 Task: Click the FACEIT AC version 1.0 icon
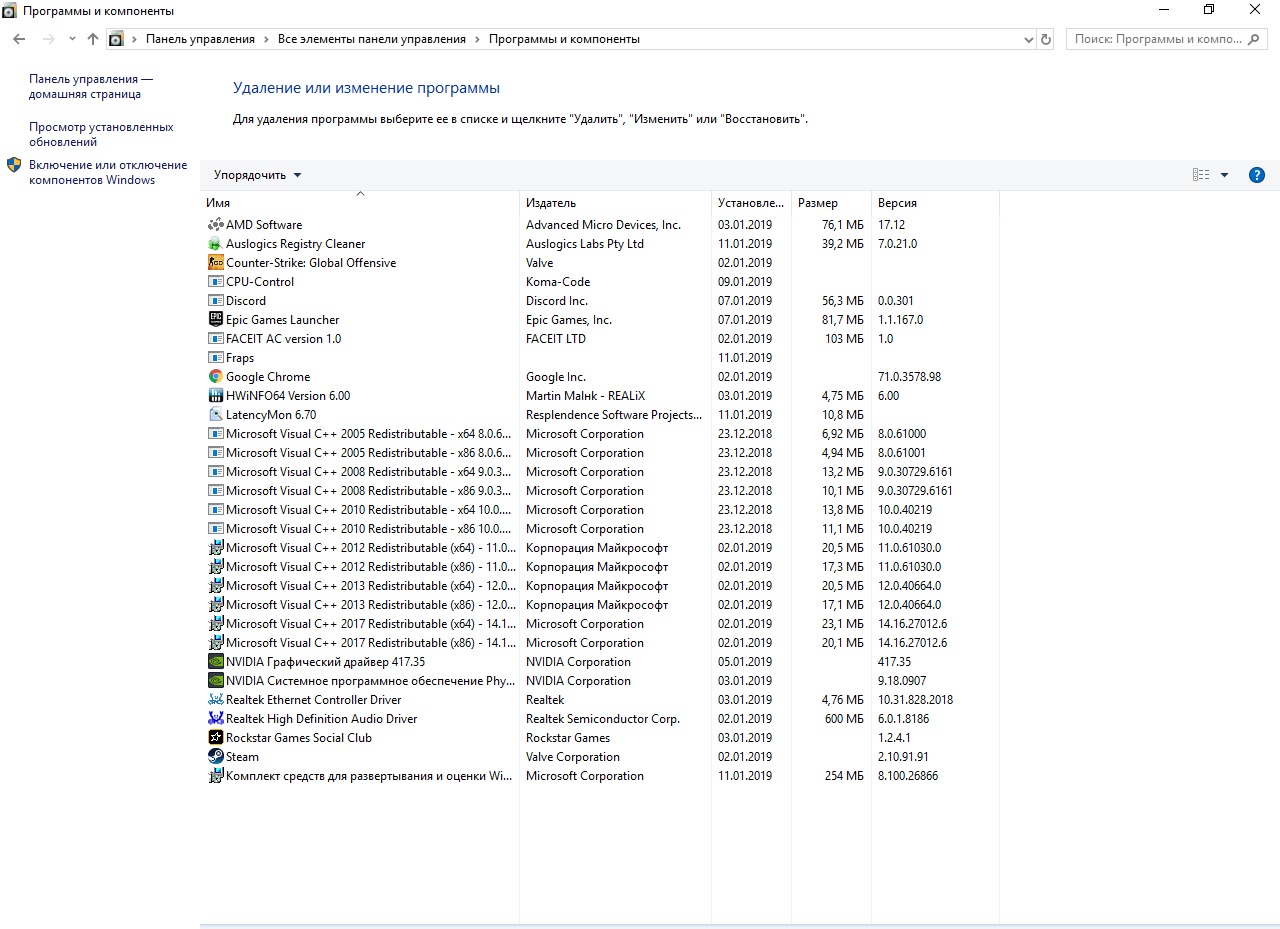pos(215,339)
